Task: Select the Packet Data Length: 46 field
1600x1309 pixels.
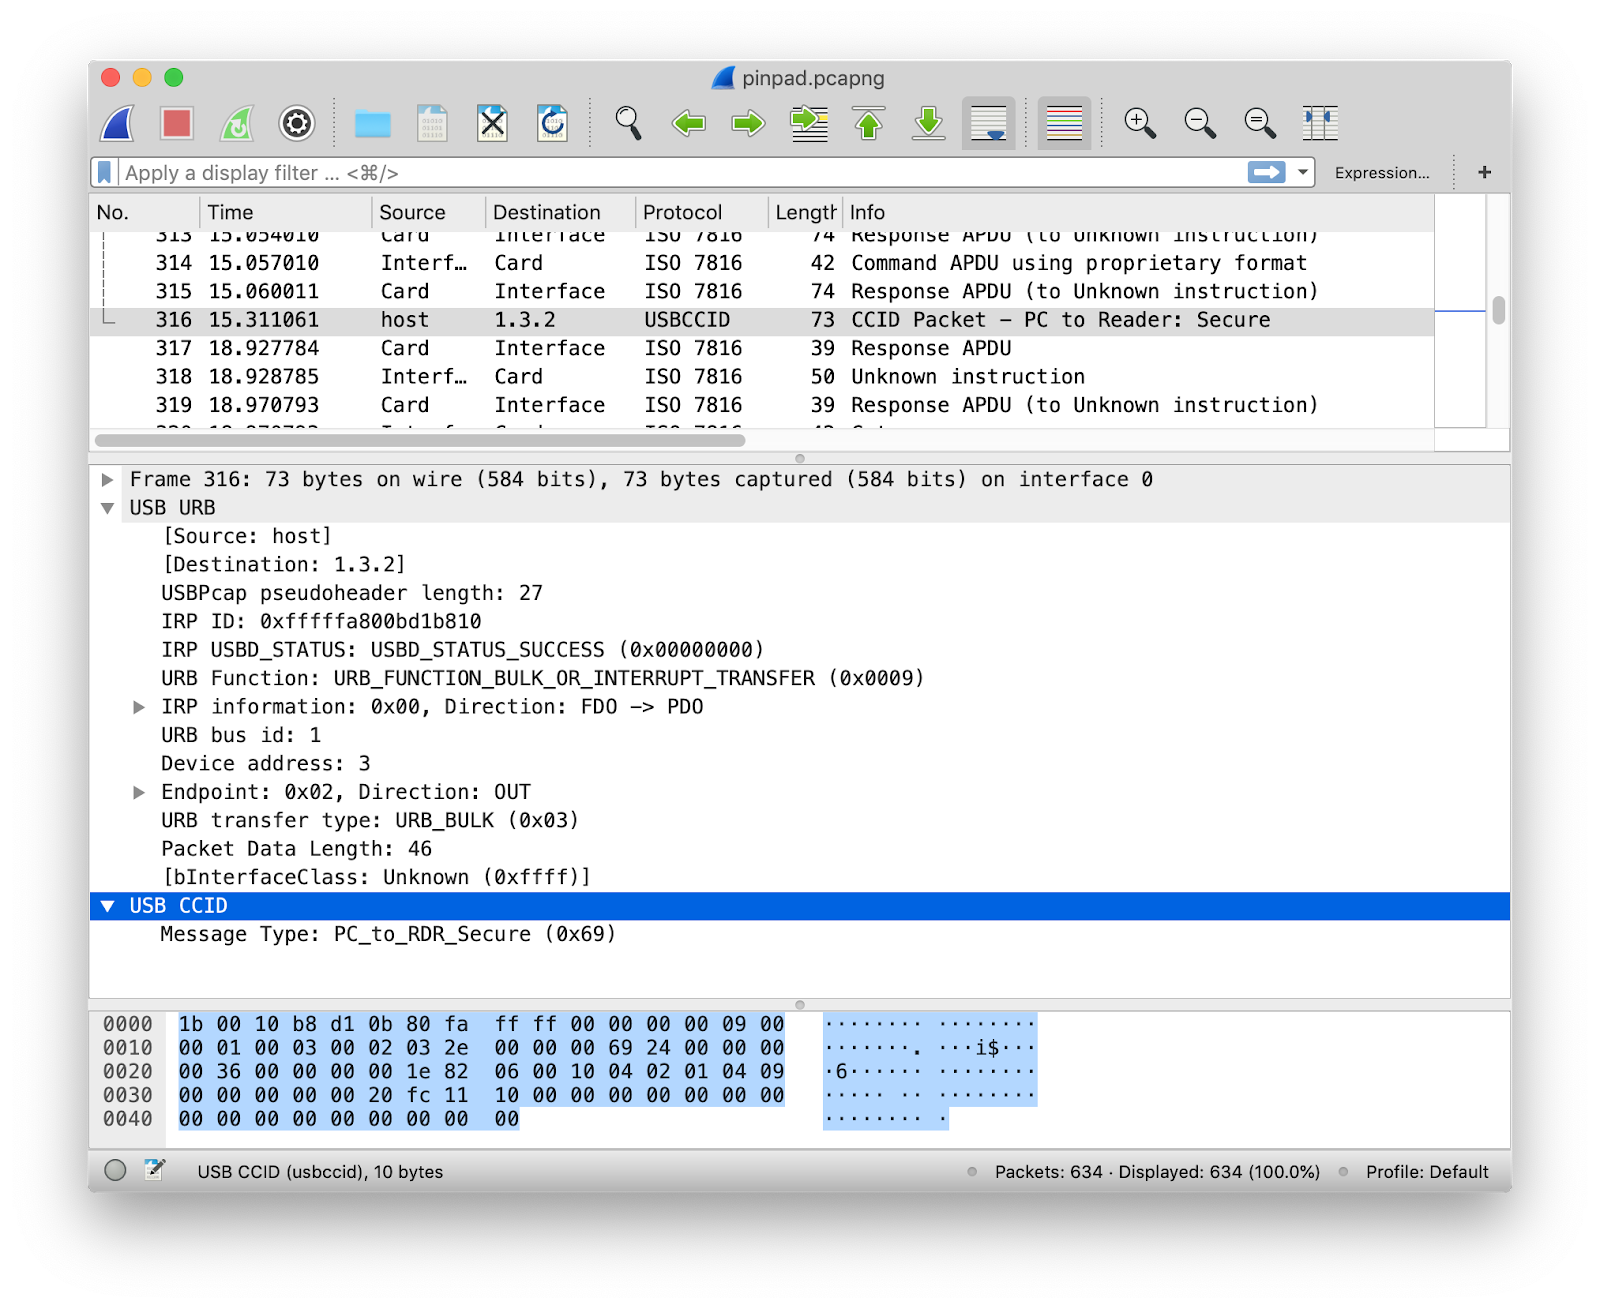Action: 296,849
